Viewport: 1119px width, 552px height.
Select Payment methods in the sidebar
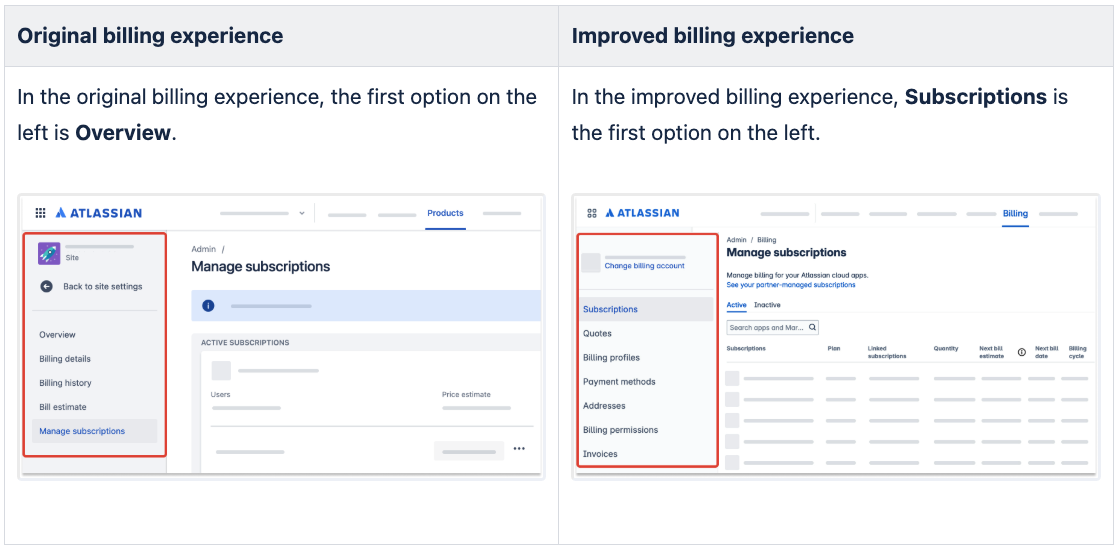pos(619,382)
